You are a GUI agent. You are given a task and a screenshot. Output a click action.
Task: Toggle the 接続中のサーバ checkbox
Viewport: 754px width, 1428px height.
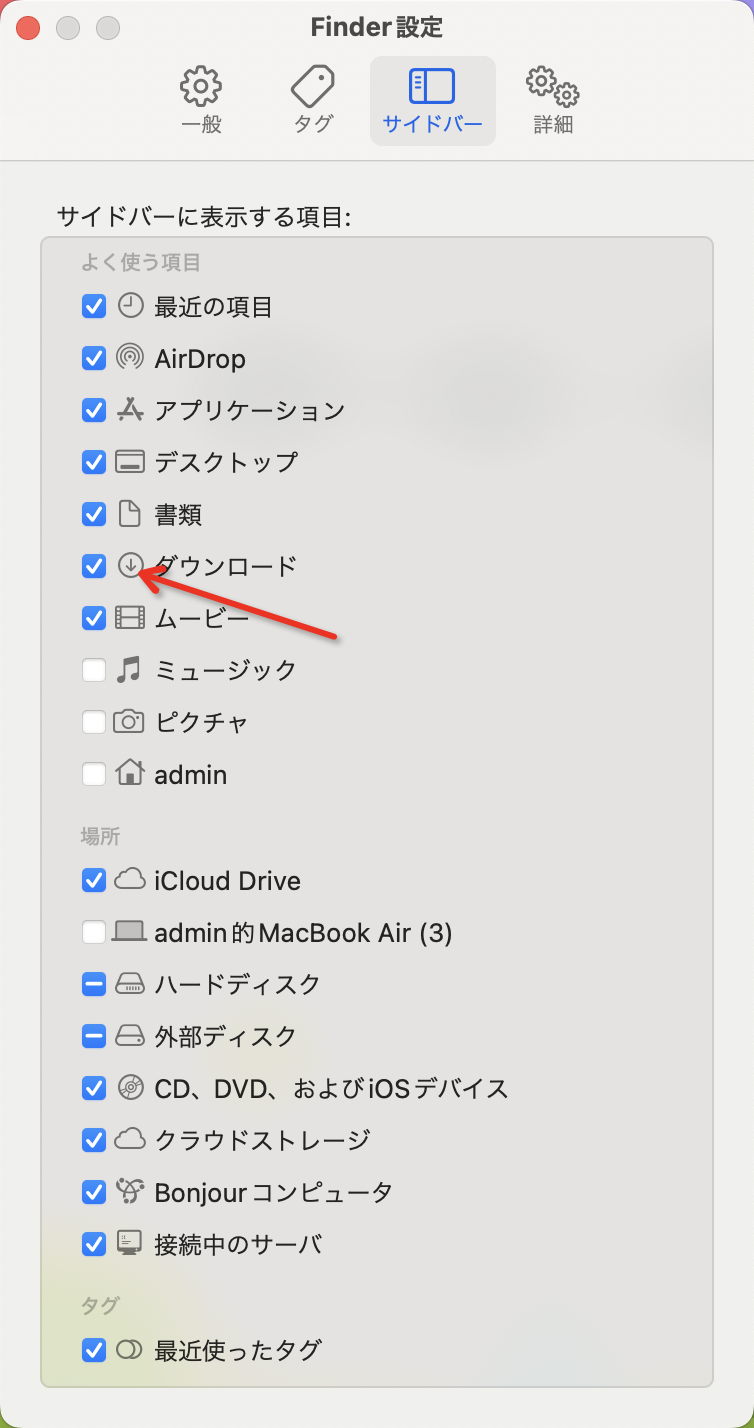click(x=94, y=1244)
